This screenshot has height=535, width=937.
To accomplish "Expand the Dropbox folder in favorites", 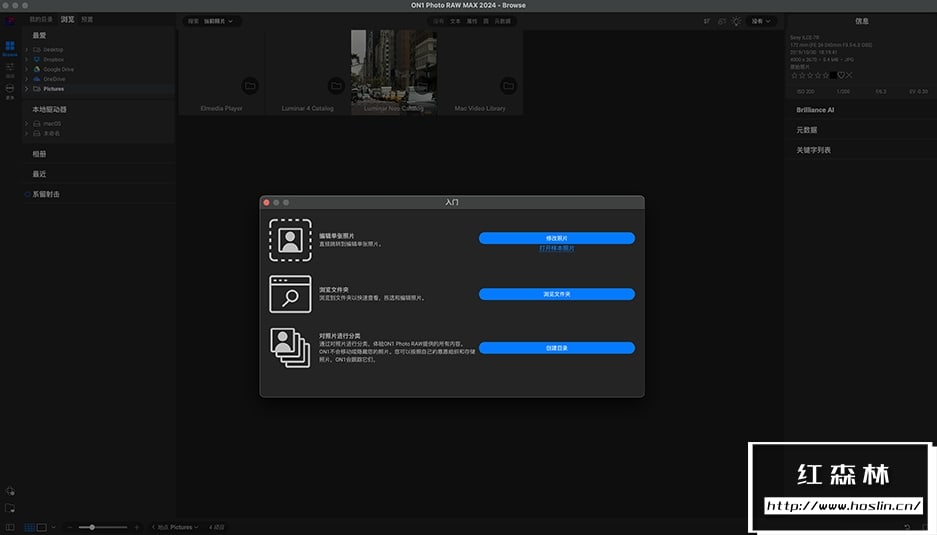I will pyautogui.click(x=27, y=59).
